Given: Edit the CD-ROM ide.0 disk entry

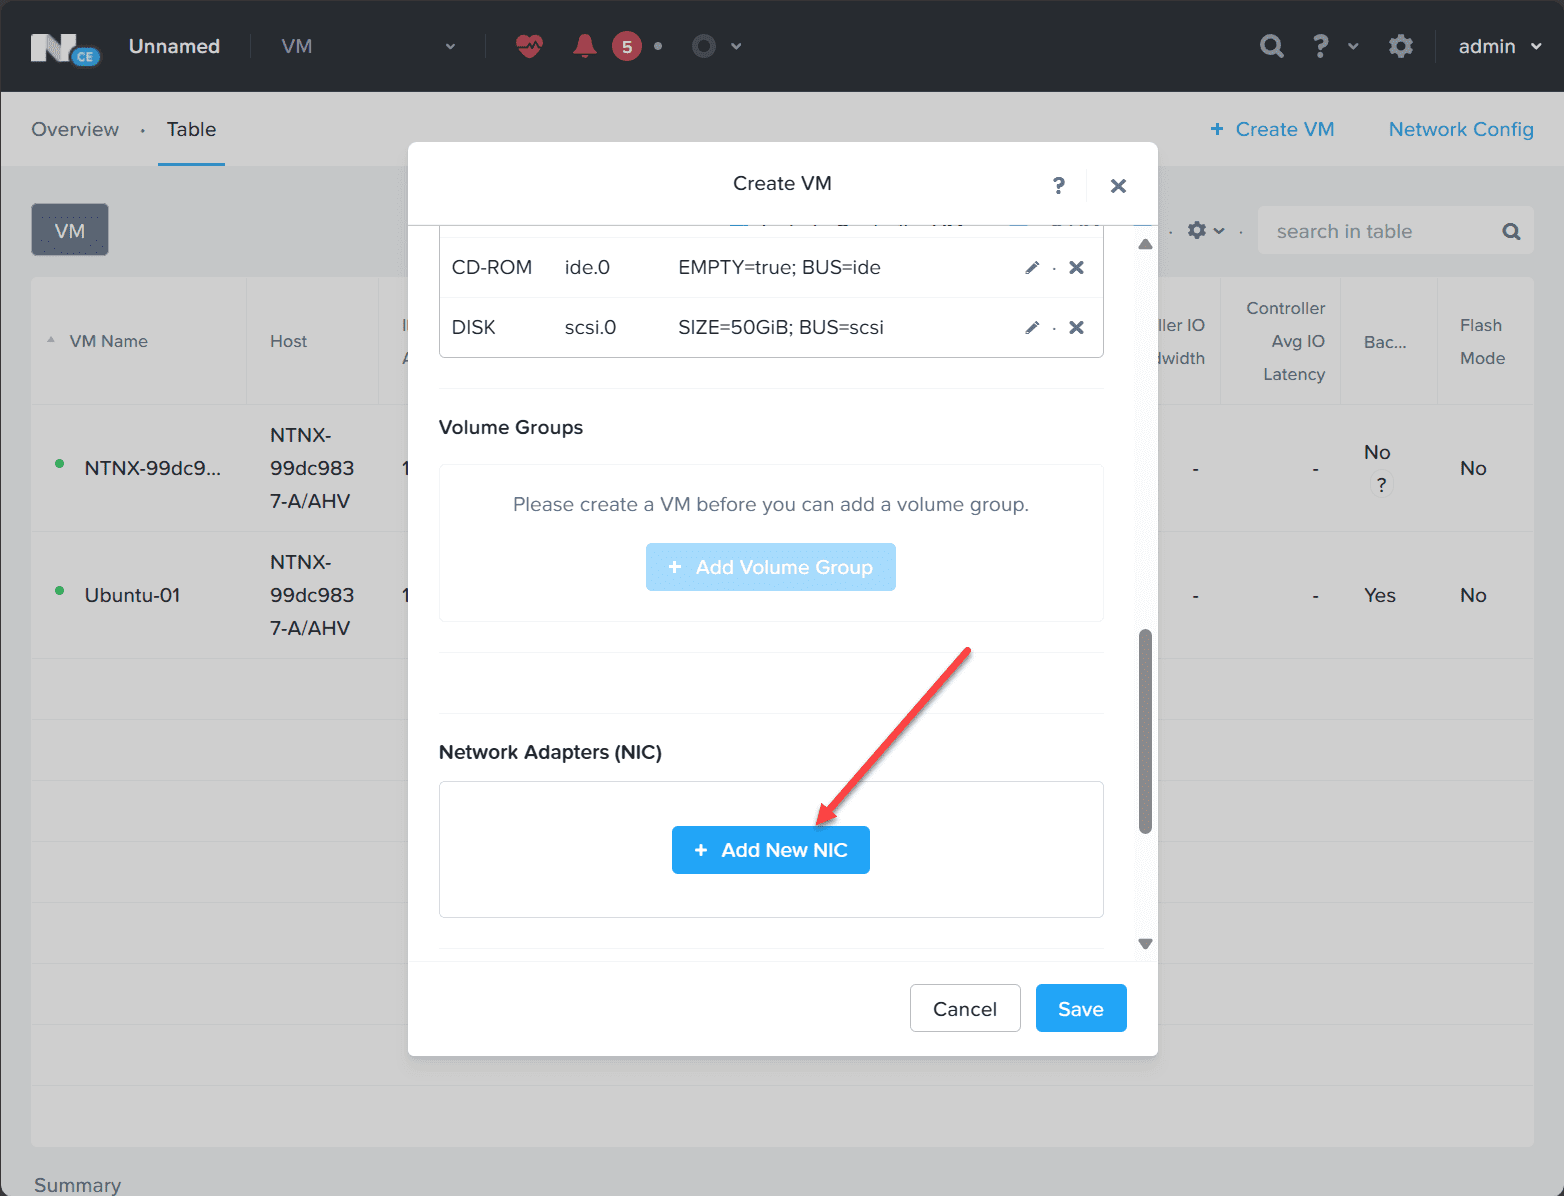Looking at the screenshot, I should click(x=1032, y=268).
